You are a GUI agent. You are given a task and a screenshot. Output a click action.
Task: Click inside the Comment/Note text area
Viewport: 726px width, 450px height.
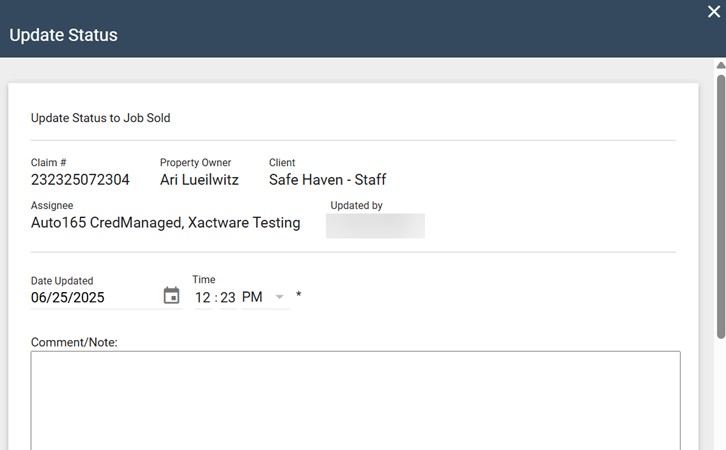click(355, 400)
